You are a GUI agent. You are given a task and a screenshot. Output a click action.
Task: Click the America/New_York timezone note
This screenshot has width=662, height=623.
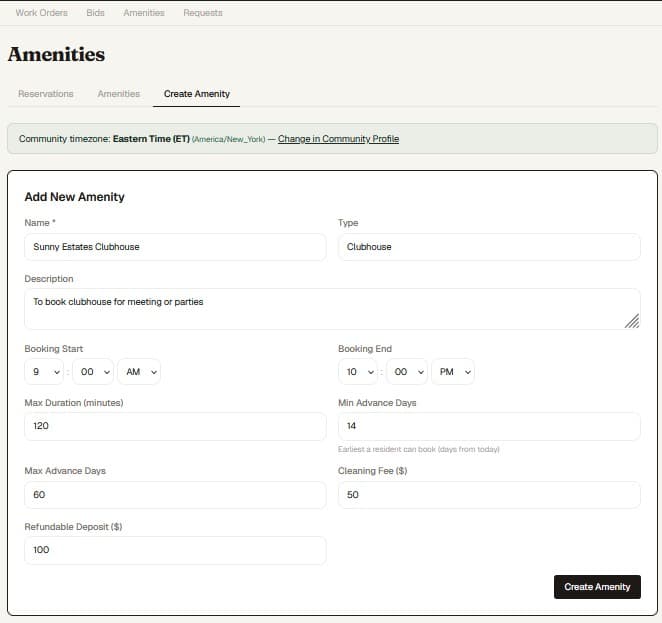click(228, 139)
